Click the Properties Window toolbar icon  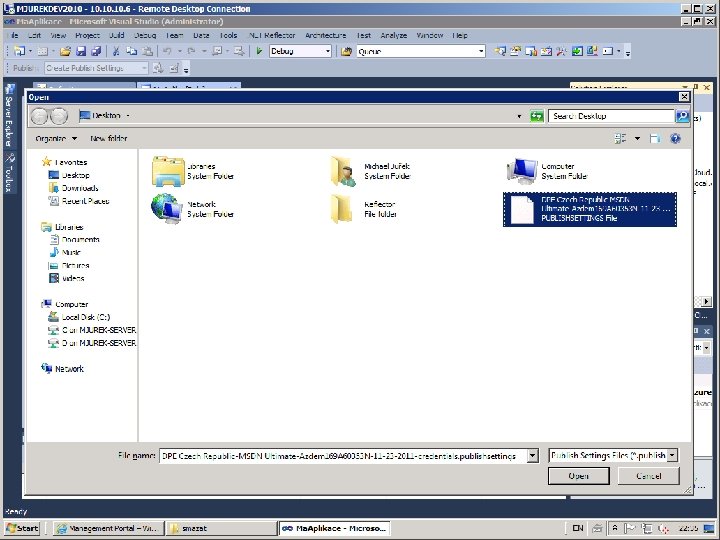(516, 51)
